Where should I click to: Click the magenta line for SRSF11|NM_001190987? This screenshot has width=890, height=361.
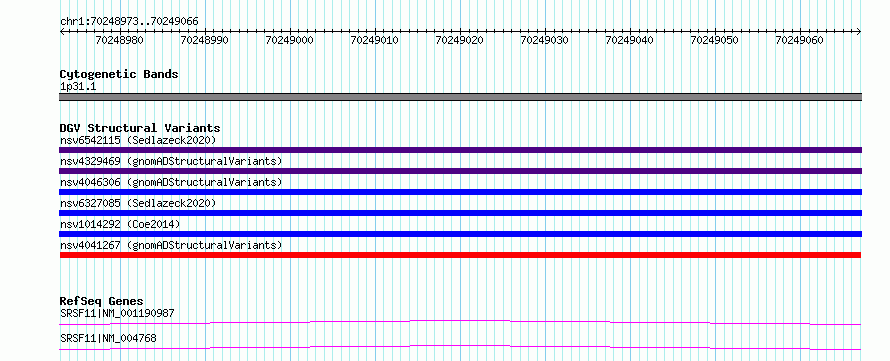click(x=460, y=322)
